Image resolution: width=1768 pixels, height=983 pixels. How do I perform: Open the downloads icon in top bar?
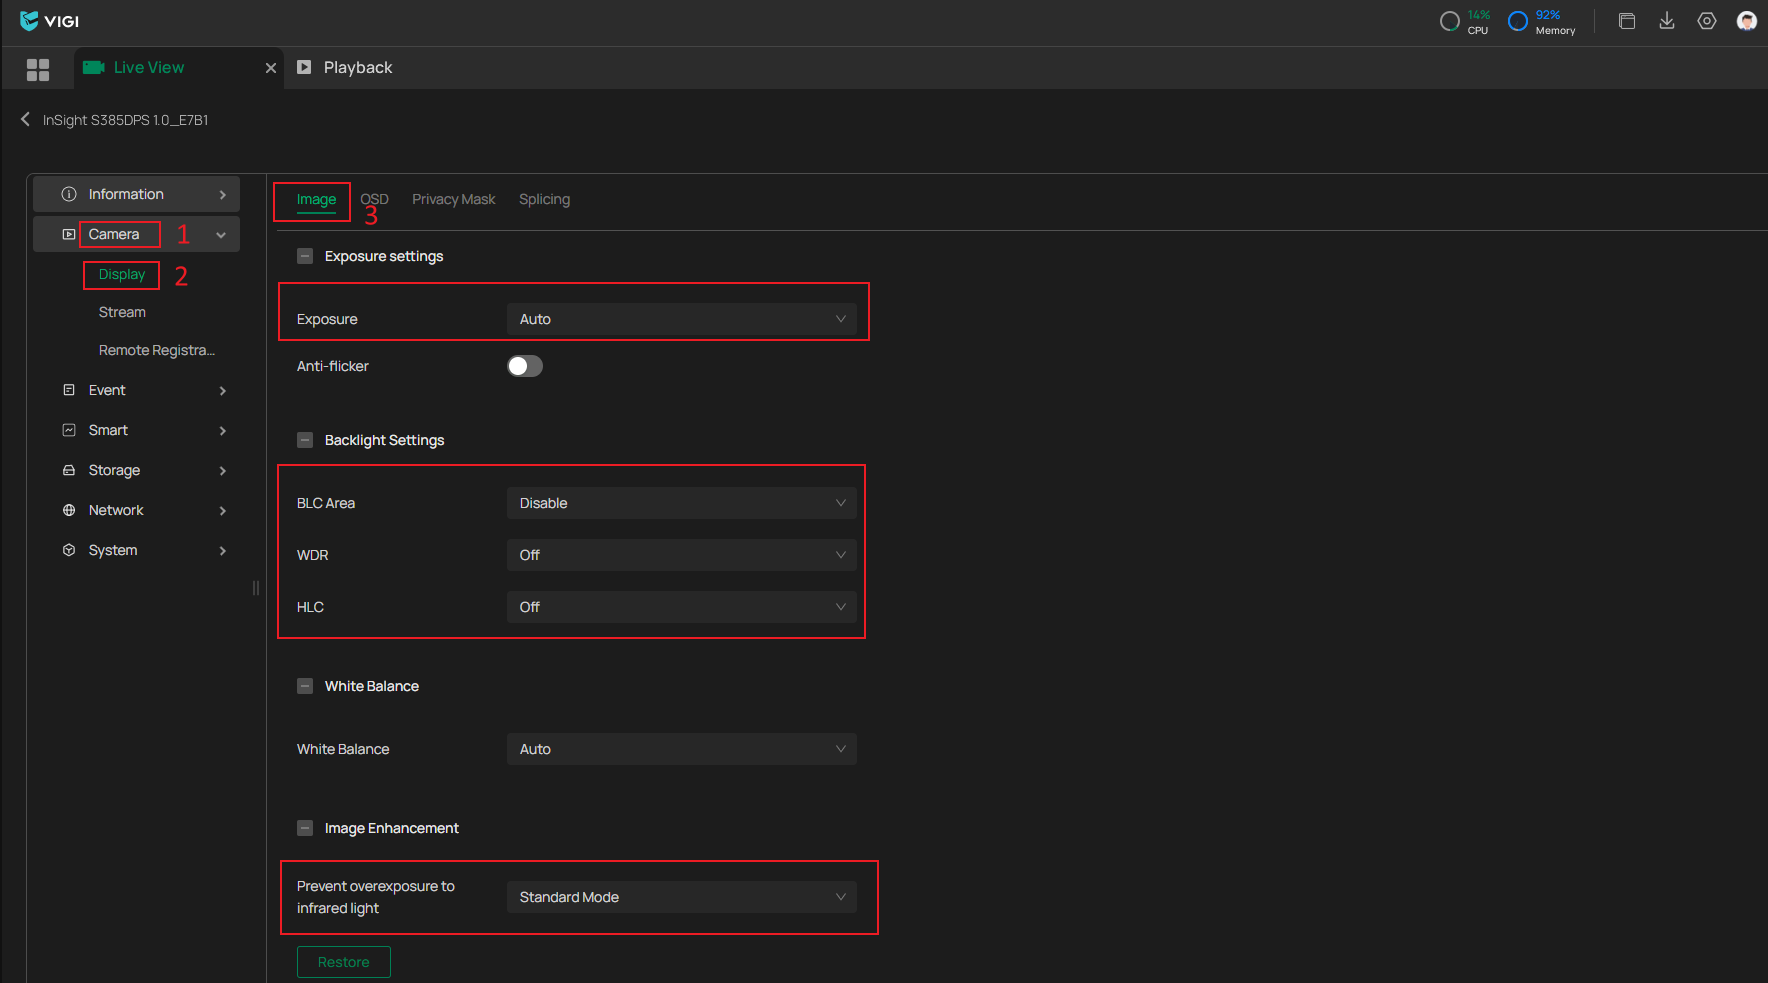(1667, 21)
